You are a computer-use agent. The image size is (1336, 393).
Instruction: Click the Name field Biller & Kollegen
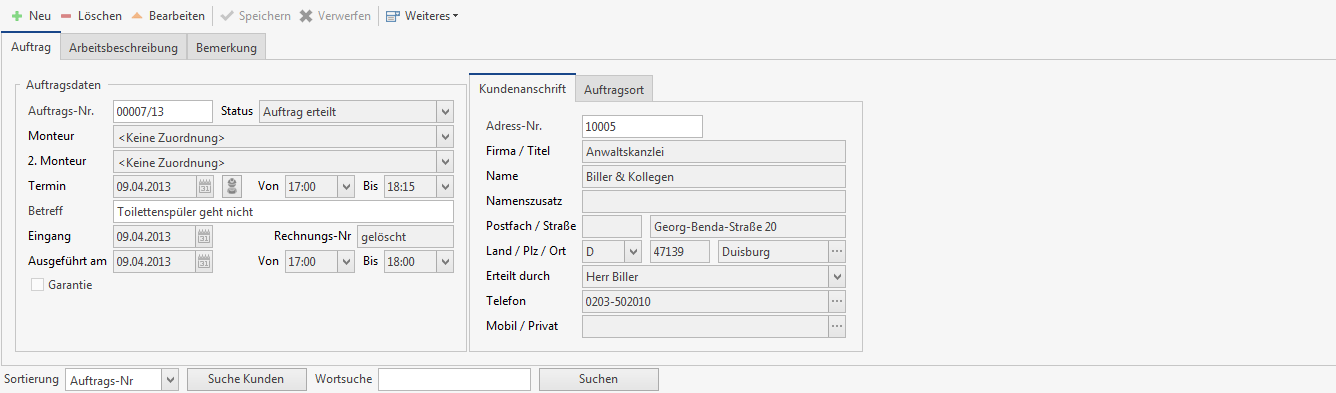pos(714,176)
